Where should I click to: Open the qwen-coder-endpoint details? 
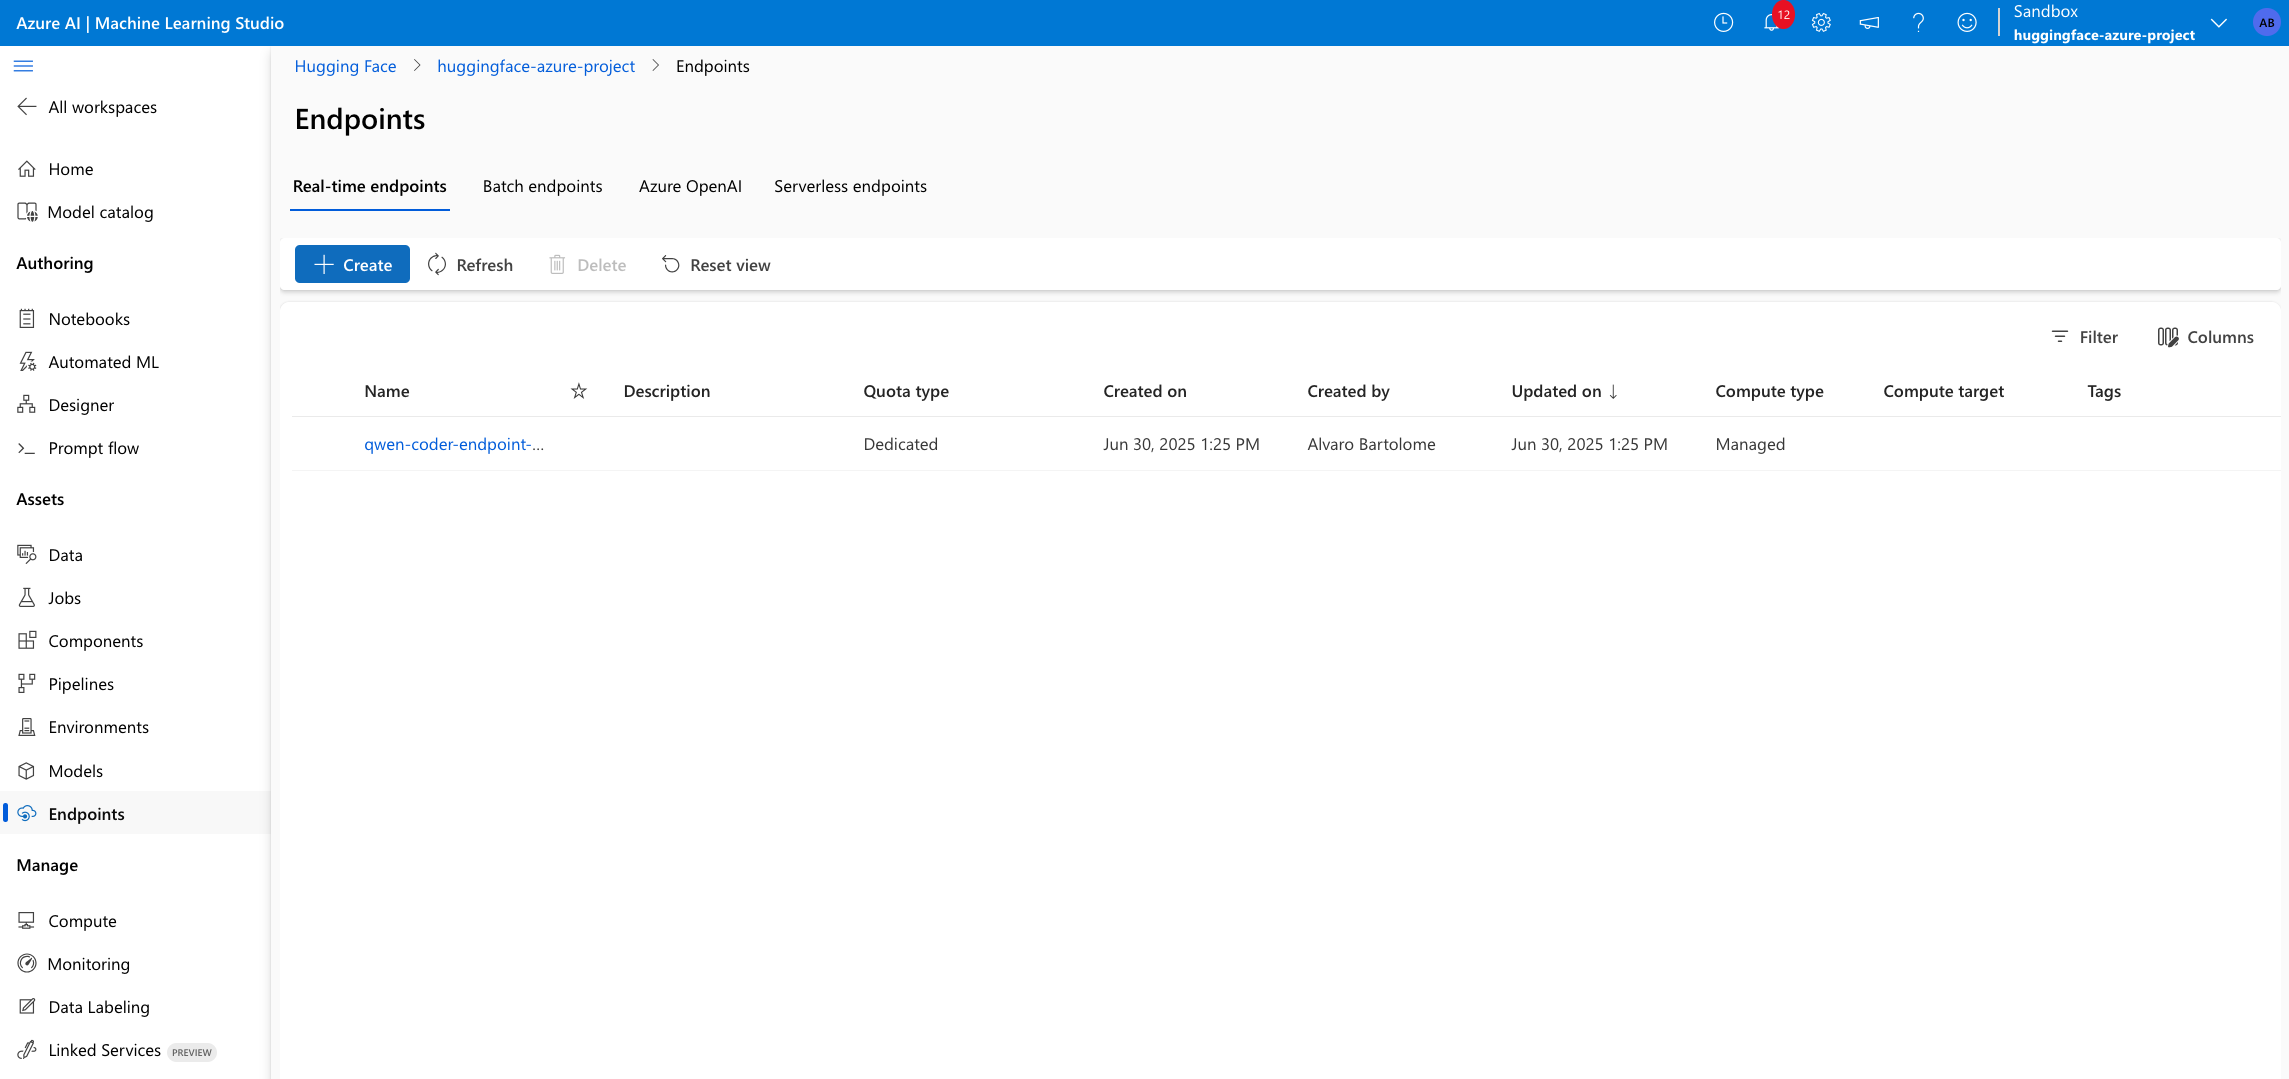point(454,443)
